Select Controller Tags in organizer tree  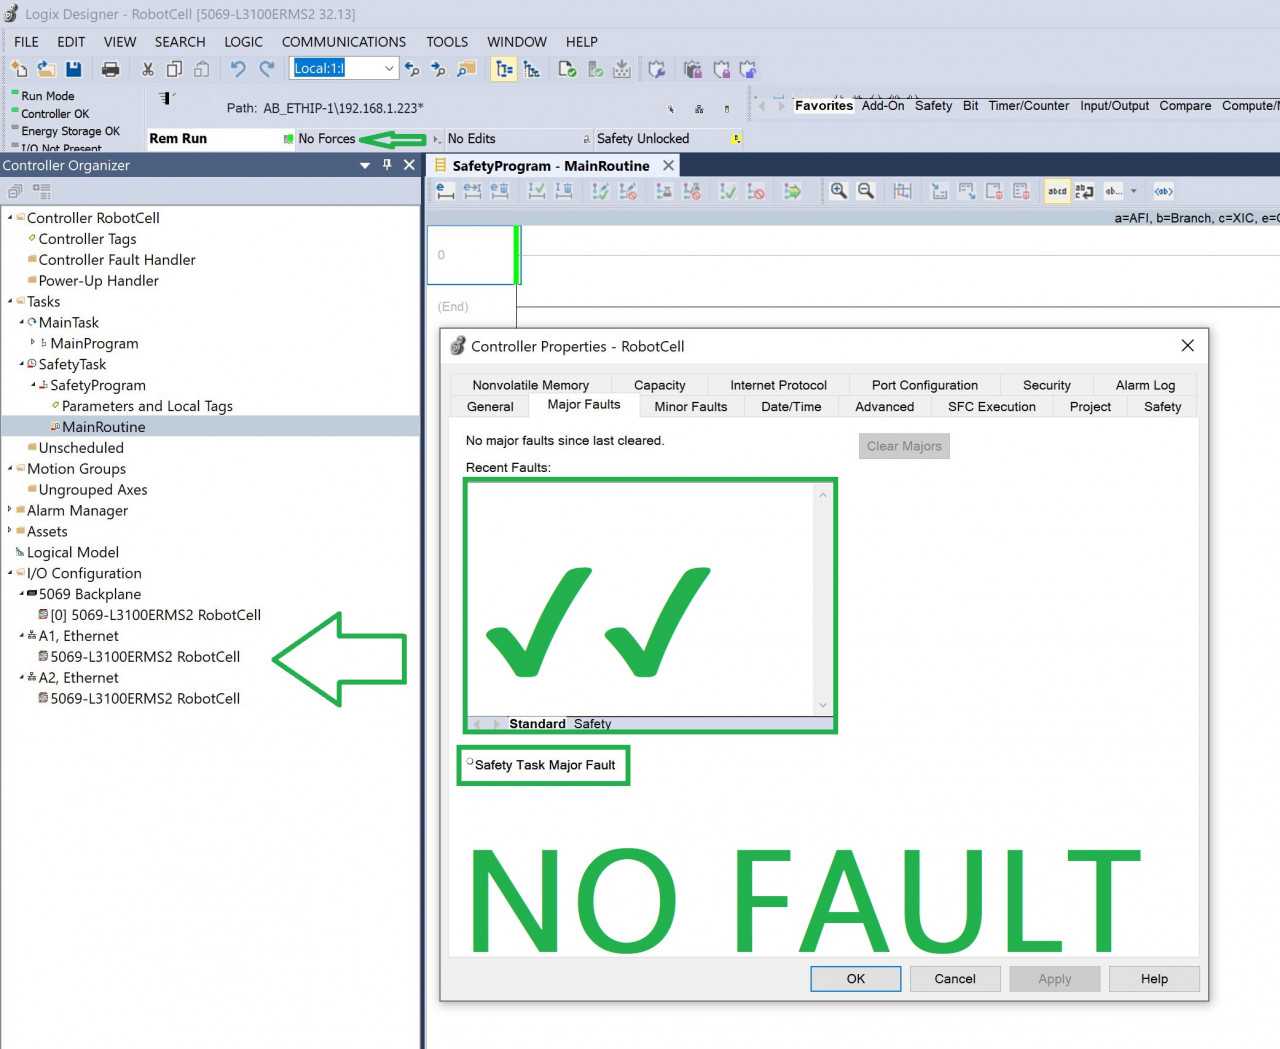87,238
